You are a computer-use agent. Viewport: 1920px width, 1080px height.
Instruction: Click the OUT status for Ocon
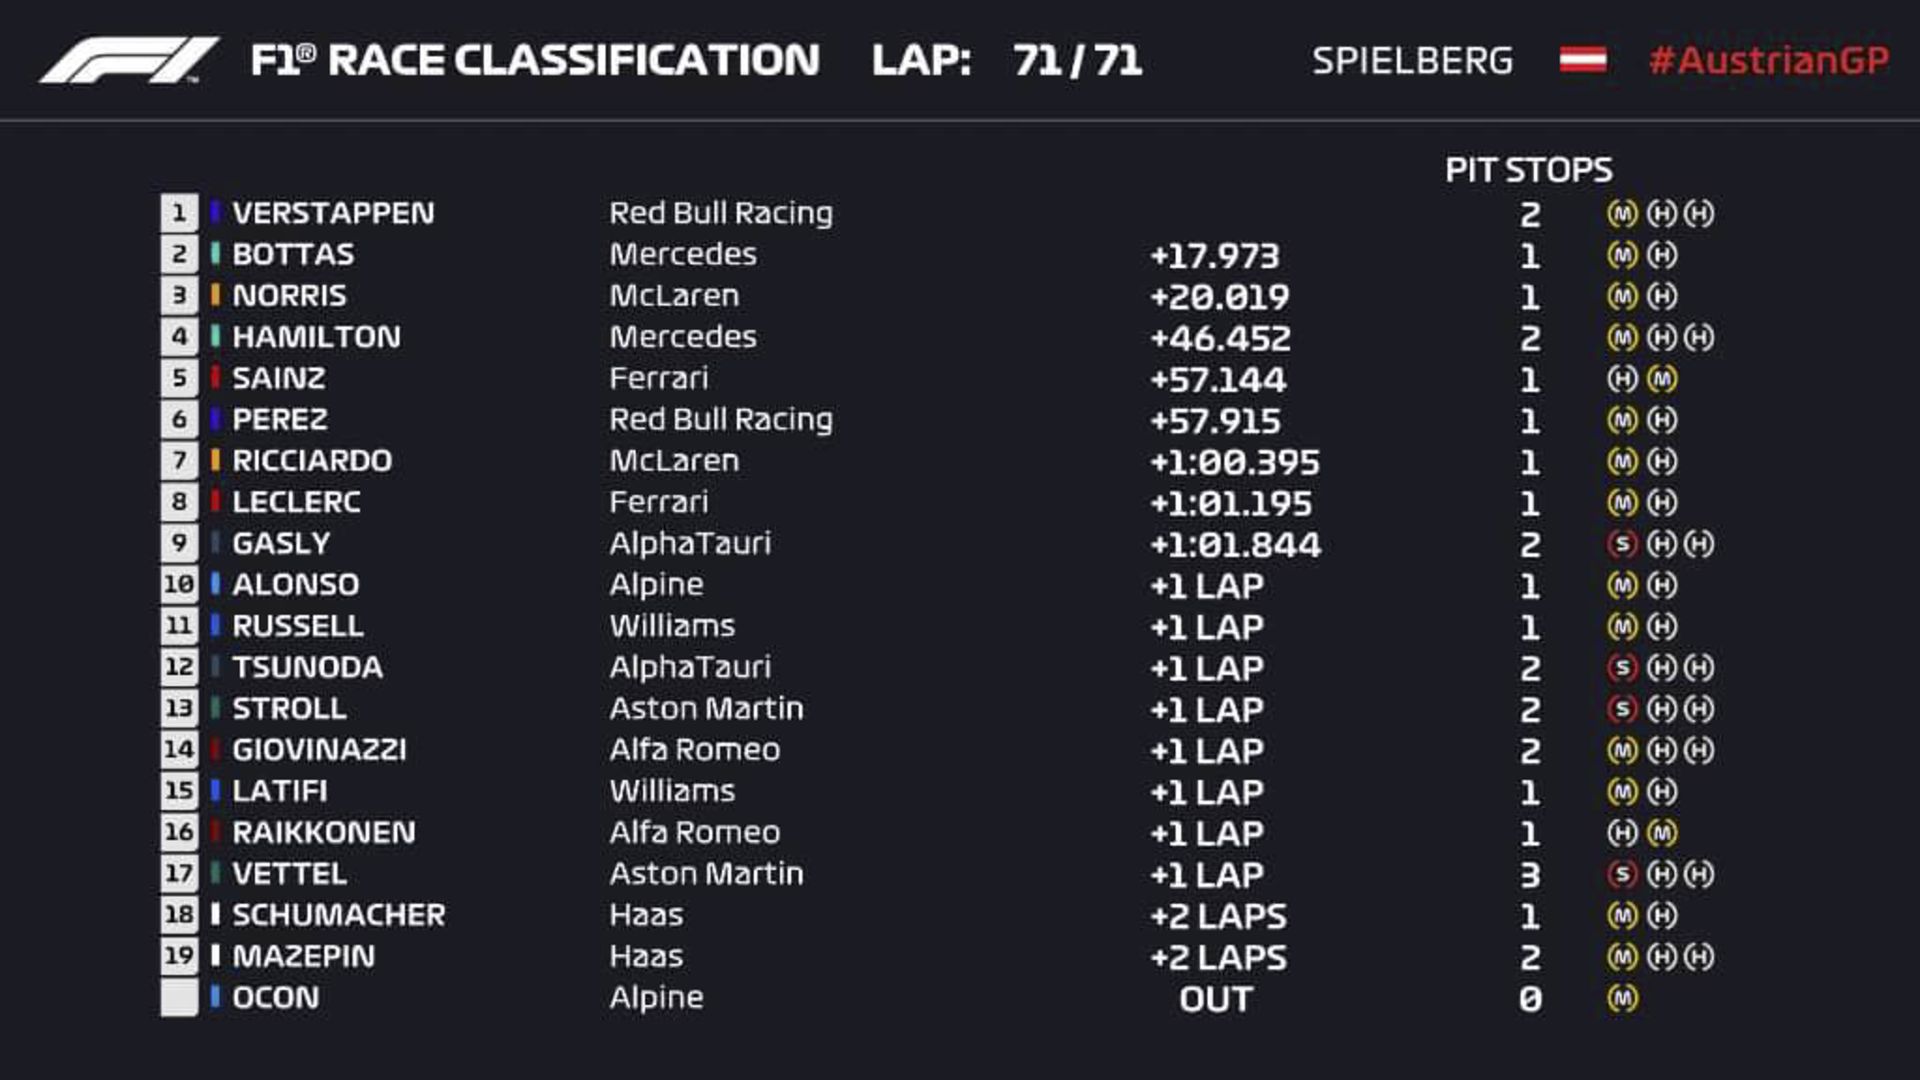(1215, 999)
